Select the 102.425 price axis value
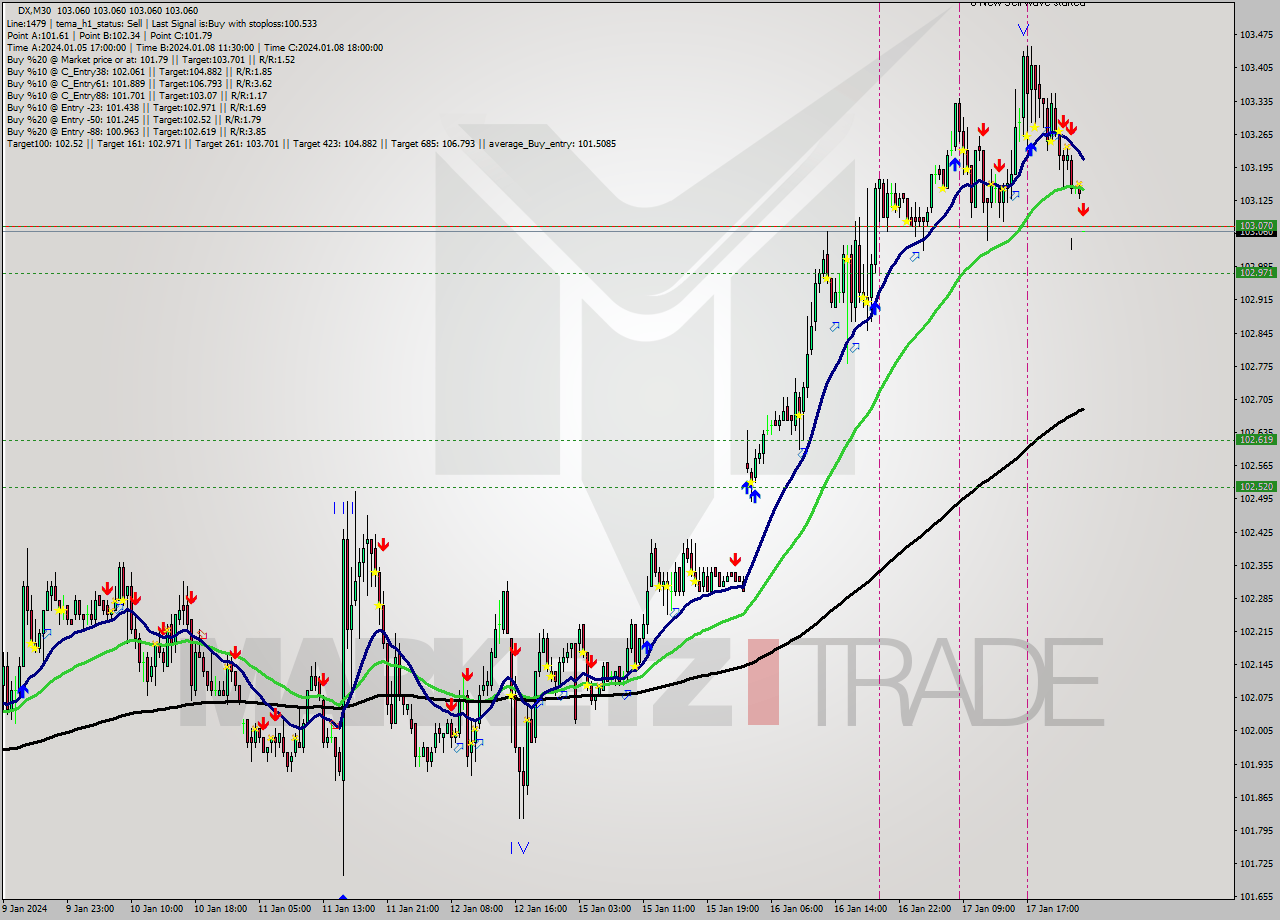This screenshot has width=1280, height=920. (1256, 532)
